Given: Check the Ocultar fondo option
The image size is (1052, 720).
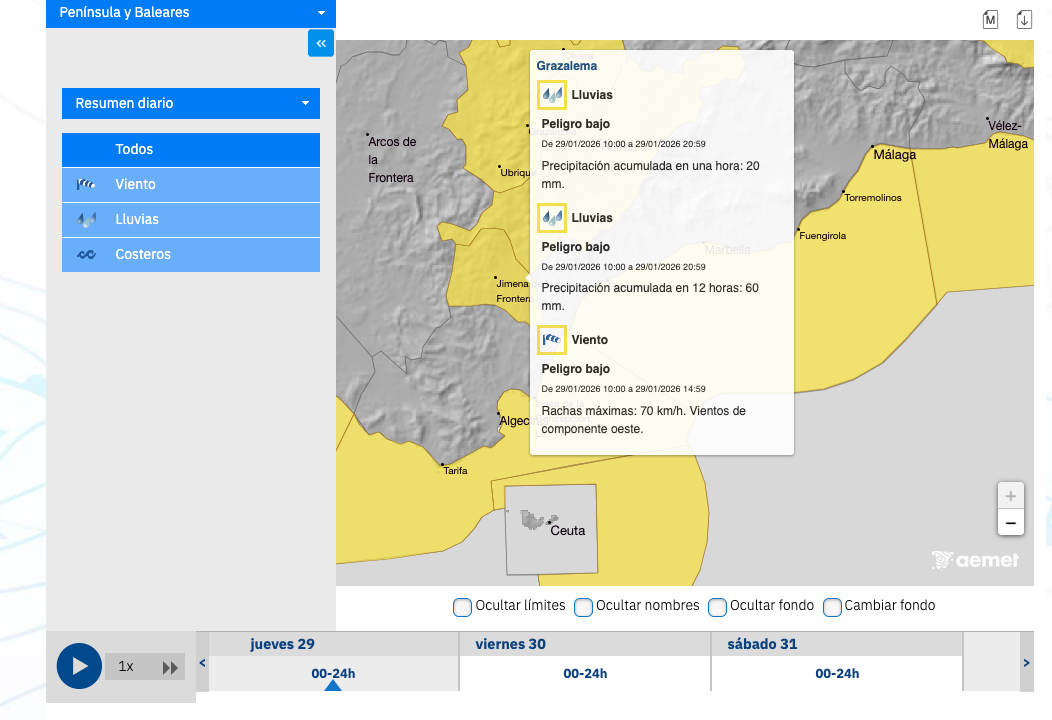Looking at the screenshot, I should point(717,607).
